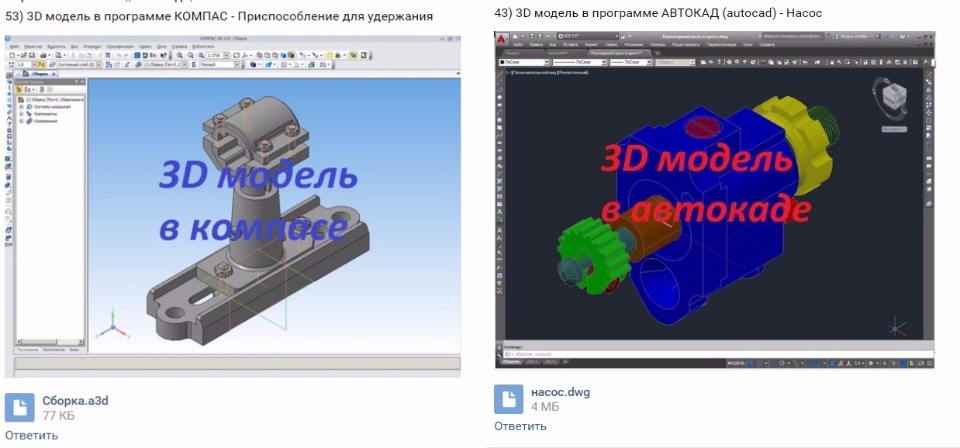The width and height of the screenshot is (960, 448).
Task: Click the New document icon in KOMPAS toolbar
Action: click(x=12, y=55)
